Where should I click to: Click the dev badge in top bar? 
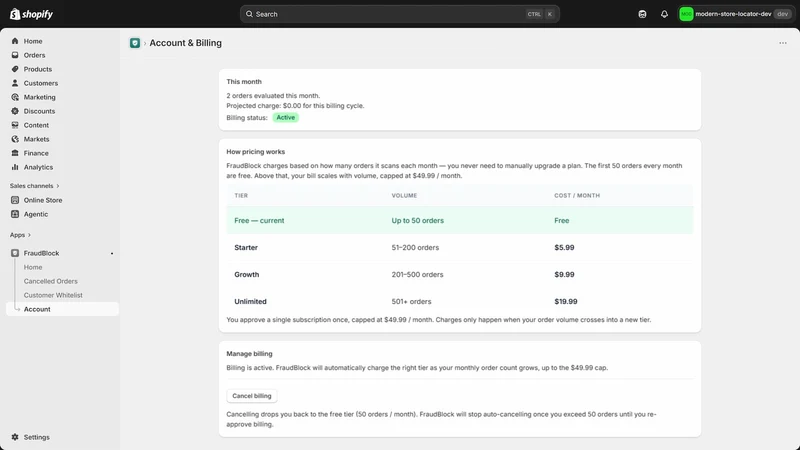[783, 14]
